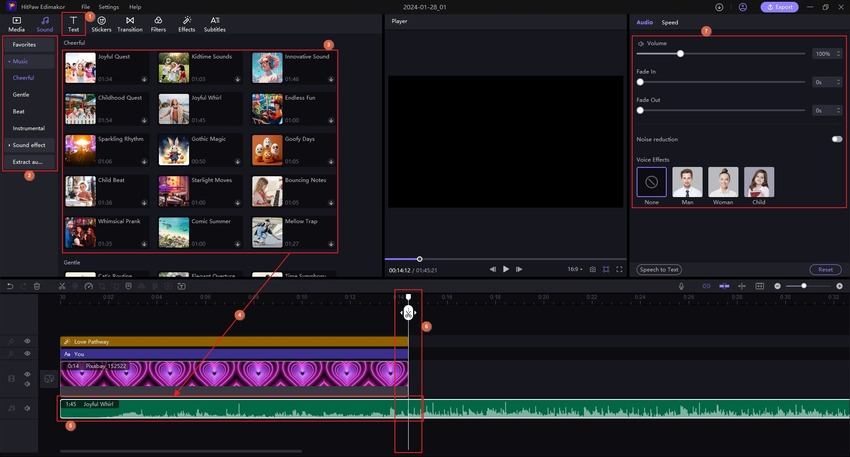Switch to the Speed tab

(669, 22)
